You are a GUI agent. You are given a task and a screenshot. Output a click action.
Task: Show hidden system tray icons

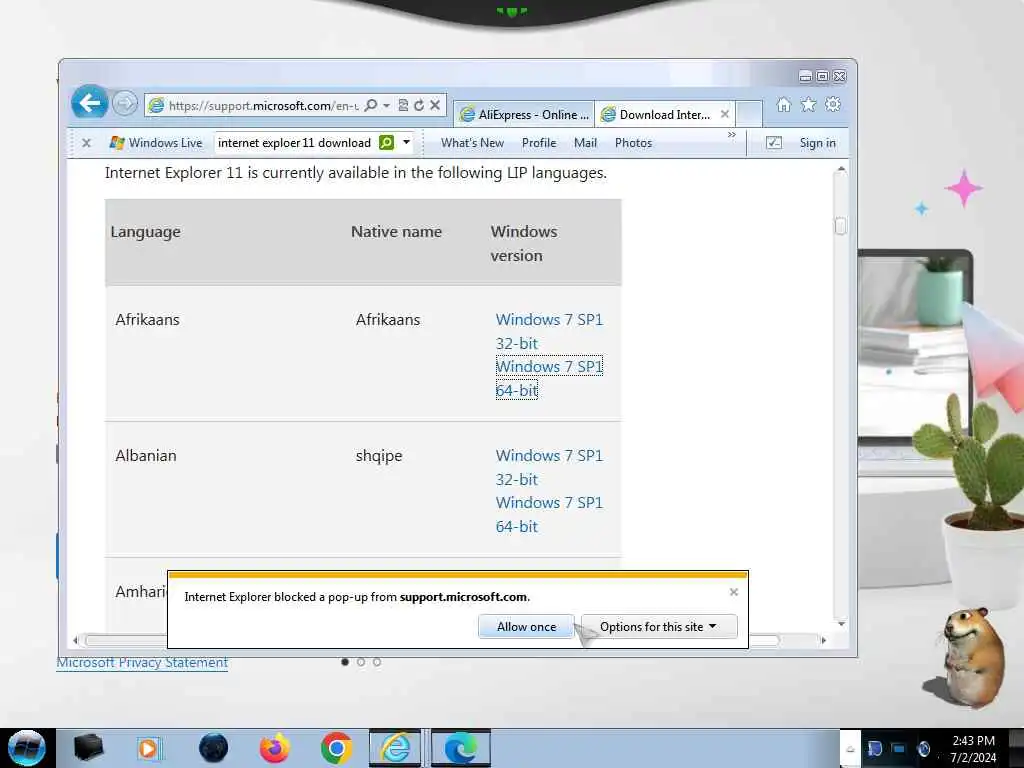850,748
